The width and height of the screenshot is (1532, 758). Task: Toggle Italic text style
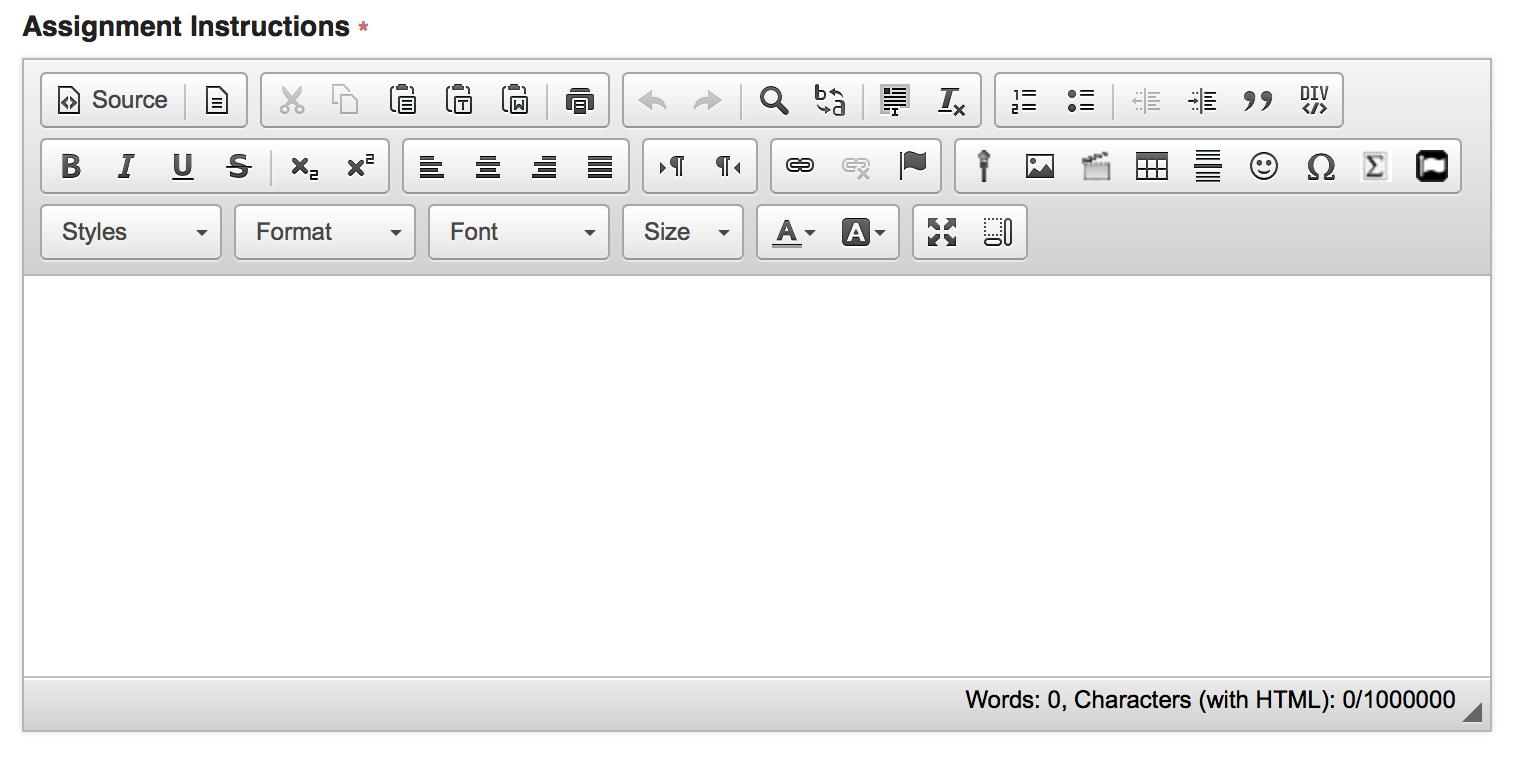[x=126, y=166]
